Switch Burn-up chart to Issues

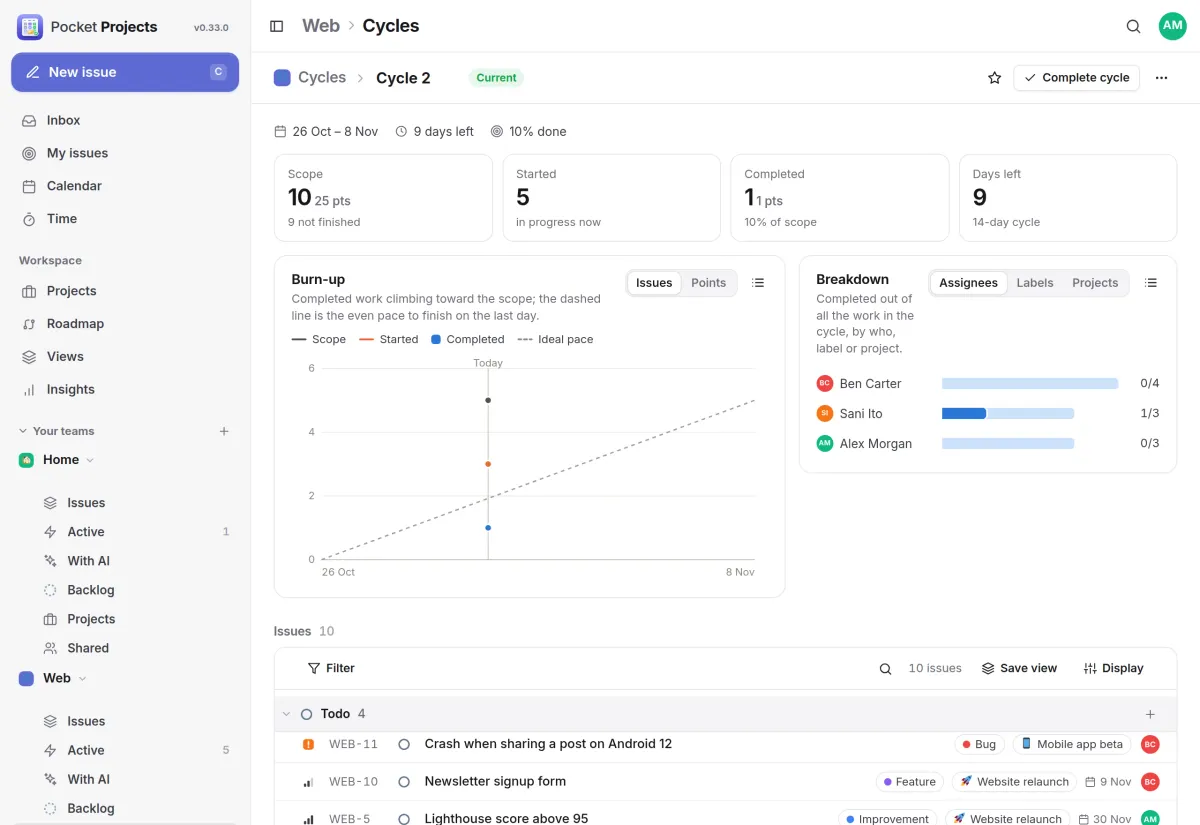(654, 283)
